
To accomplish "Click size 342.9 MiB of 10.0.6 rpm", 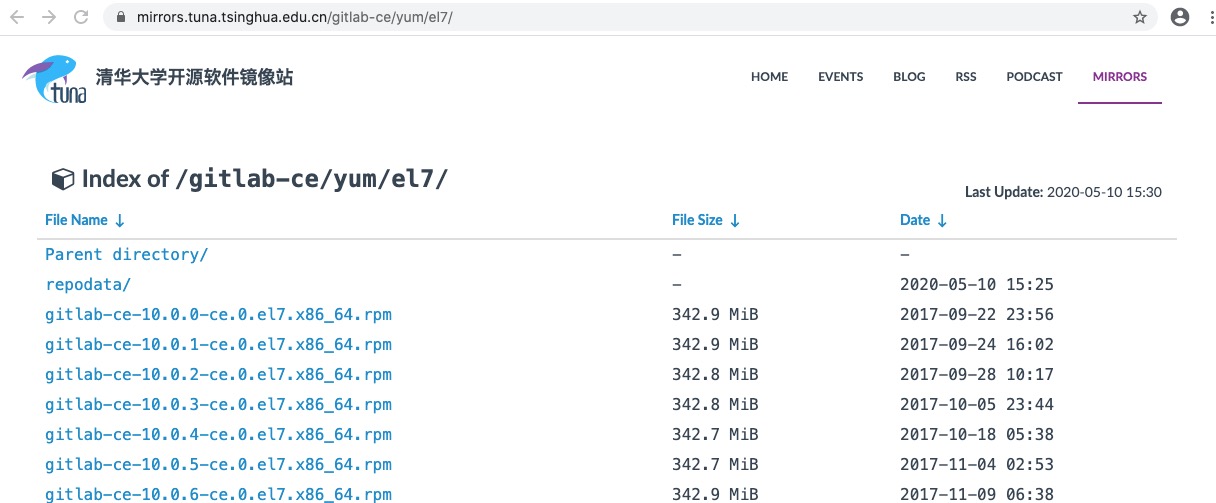I will [715, 494].
